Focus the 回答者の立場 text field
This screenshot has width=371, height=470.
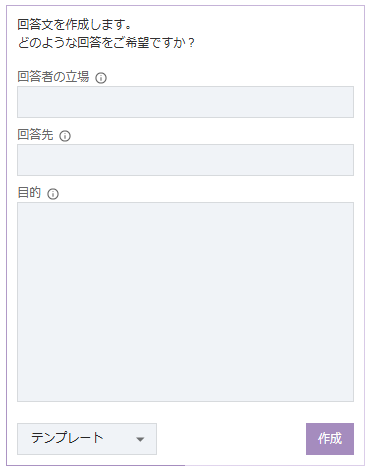[185, 102]
